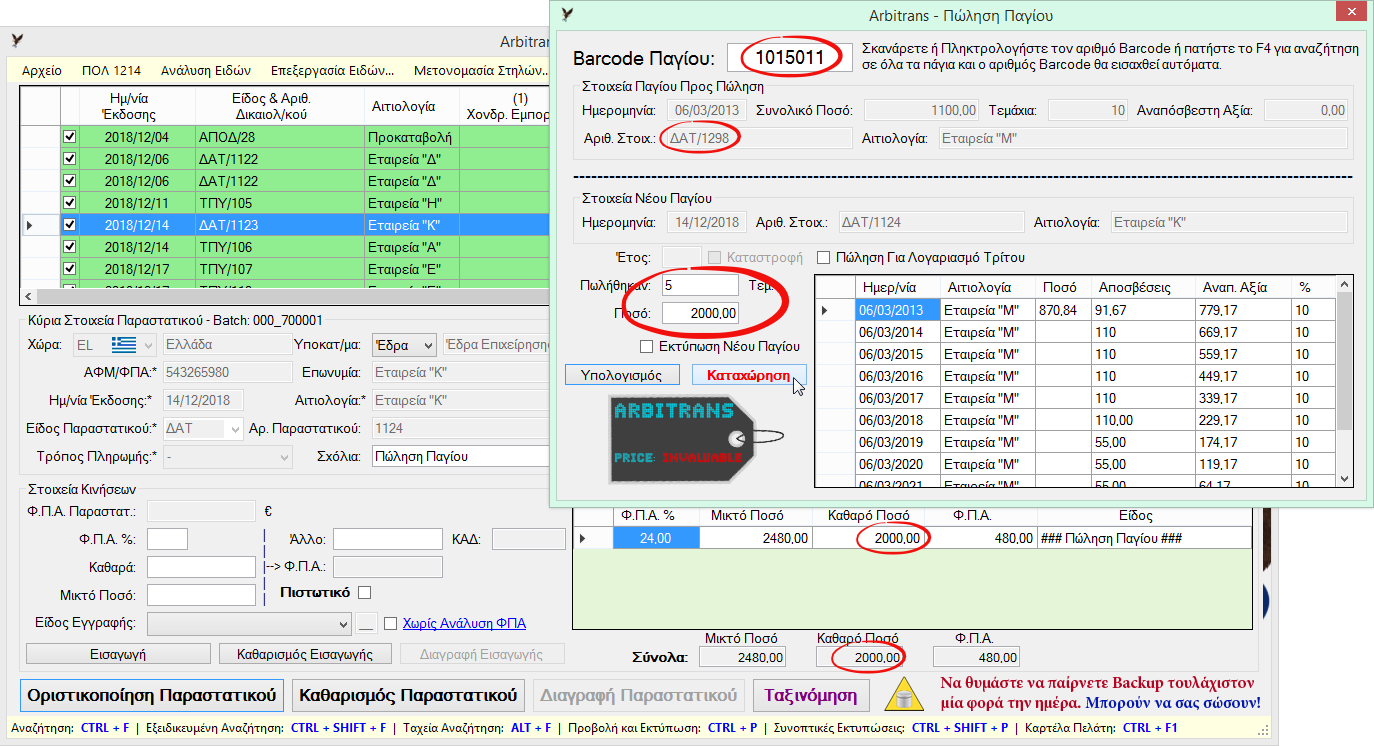
Task: Select depreciation row dated 06/03/2016
Action: (1077, 377)
